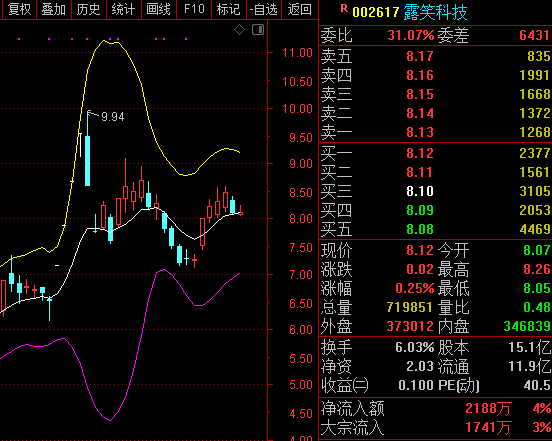Remove from watchlist via -自选
The image size is (552, 441).
click(264, 10)
